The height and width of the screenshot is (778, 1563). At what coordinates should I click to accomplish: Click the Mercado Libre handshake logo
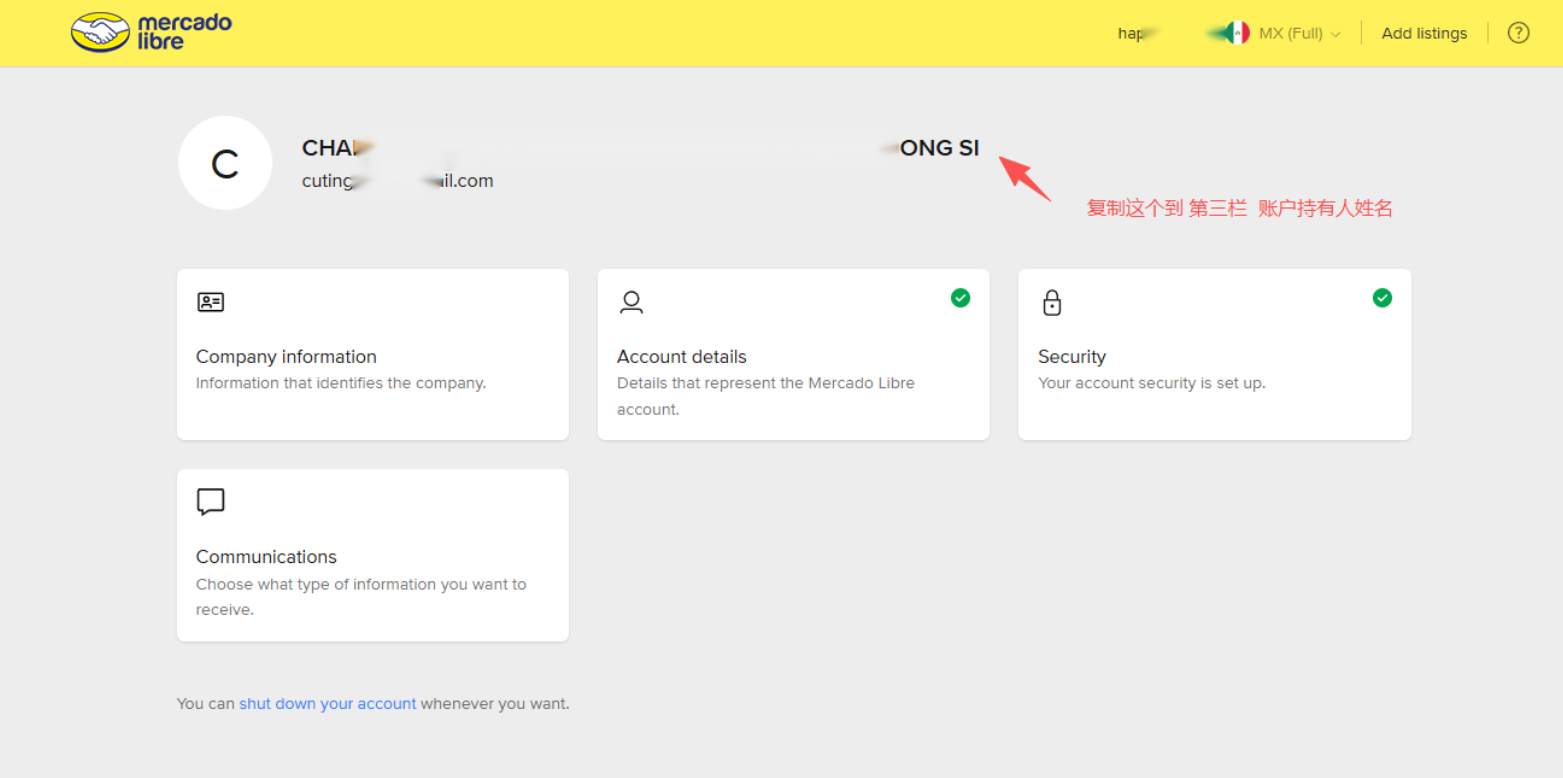coord(100,33)
